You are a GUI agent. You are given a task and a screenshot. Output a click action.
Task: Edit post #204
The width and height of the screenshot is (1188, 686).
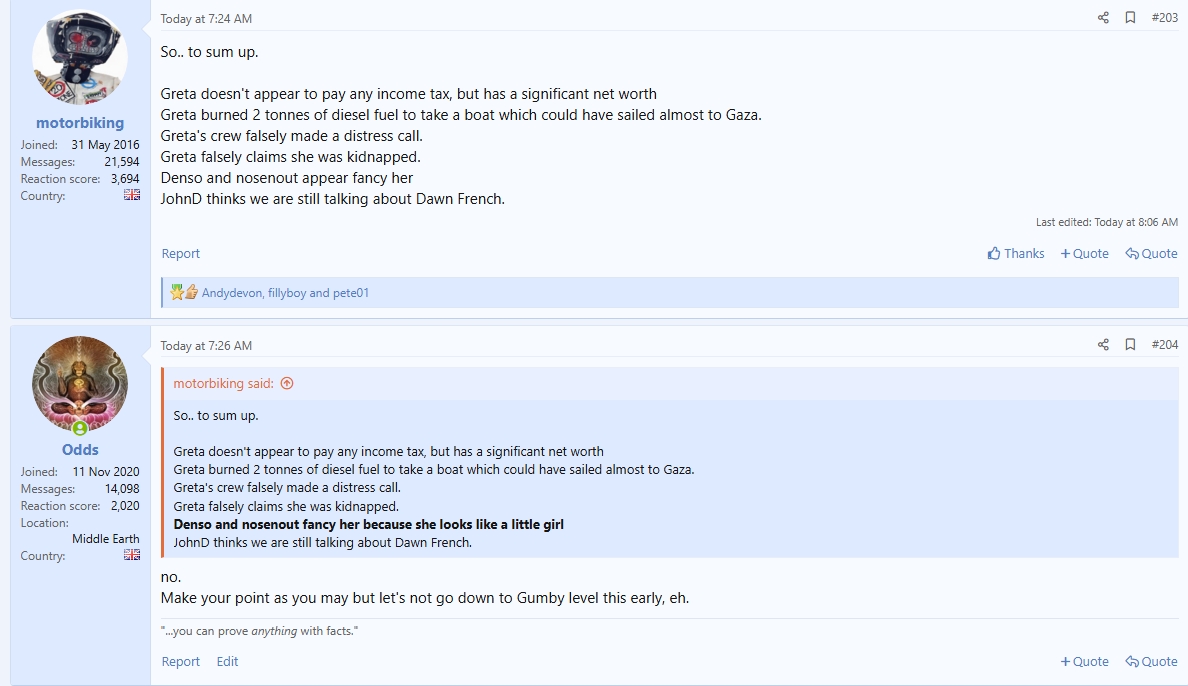coord(228,662)
